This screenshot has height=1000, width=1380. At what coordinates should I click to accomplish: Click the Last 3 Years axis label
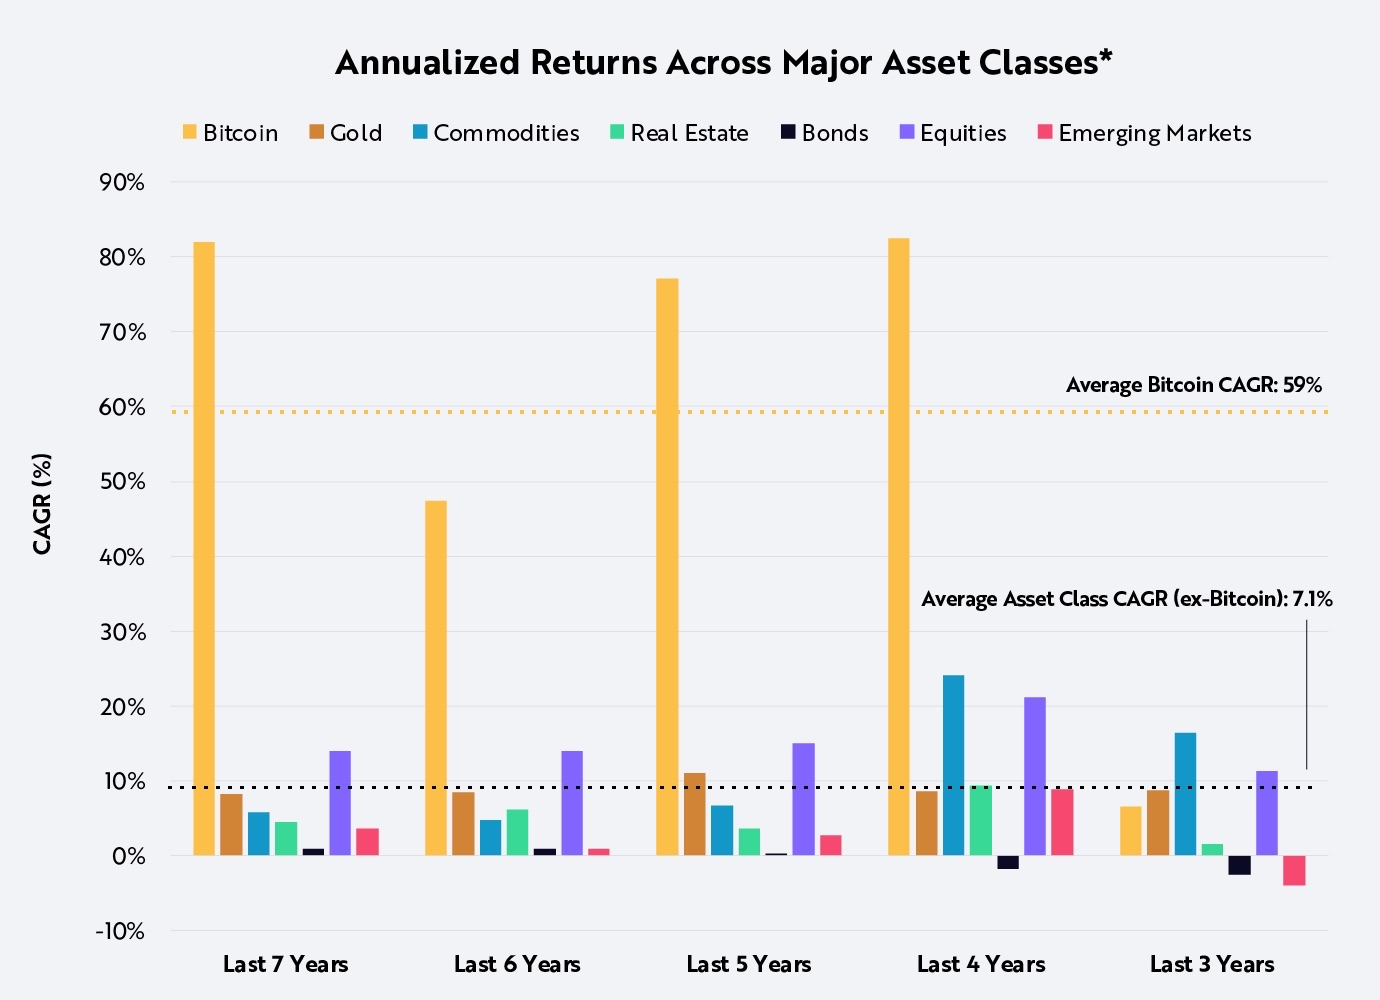(1211, 965)
